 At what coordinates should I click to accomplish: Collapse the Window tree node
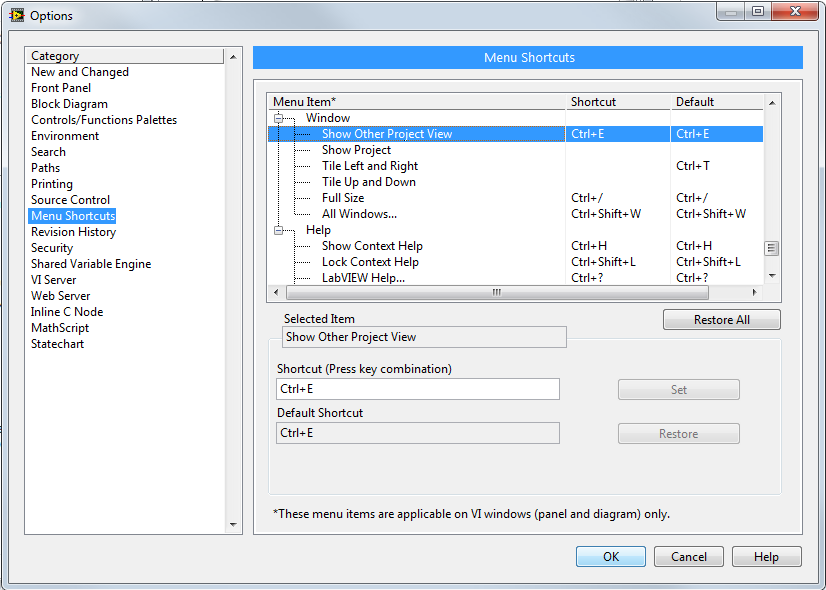(x=279, y=118)
